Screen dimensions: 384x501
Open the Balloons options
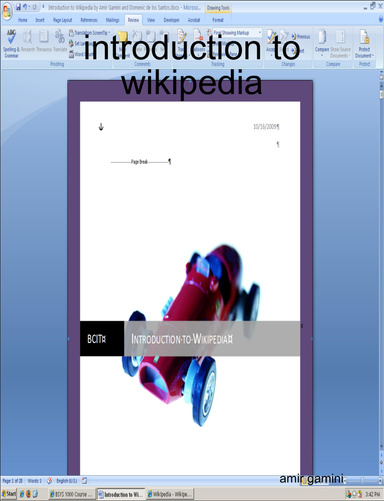pos(198,44)
